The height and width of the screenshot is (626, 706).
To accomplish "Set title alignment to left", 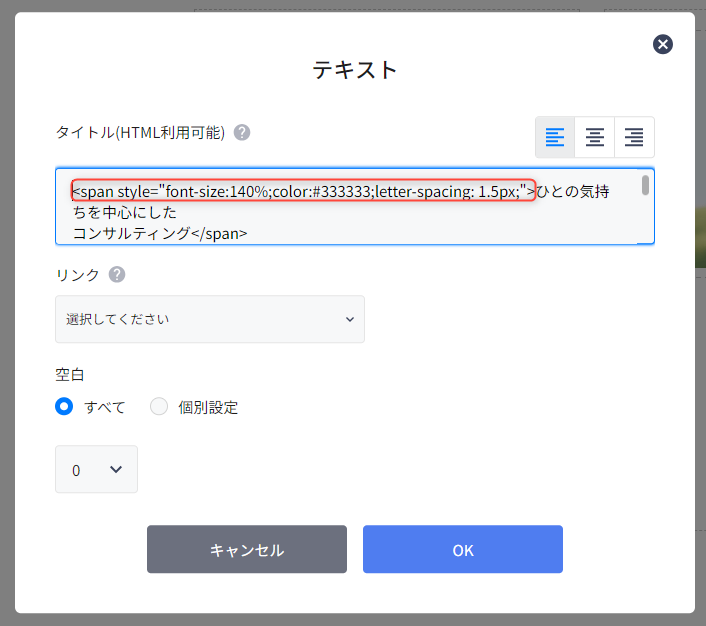I will click(555, 137).
